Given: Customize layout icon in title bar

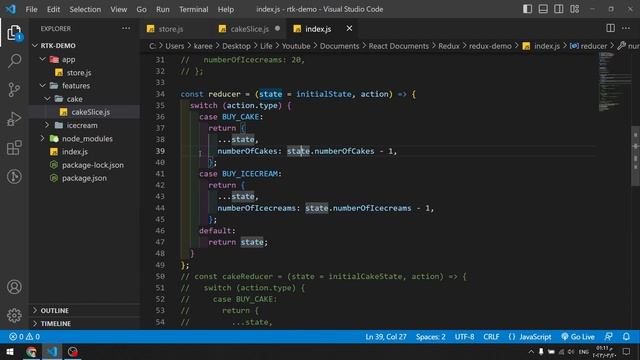Looking at the screenshot, I should click(574, 9).
